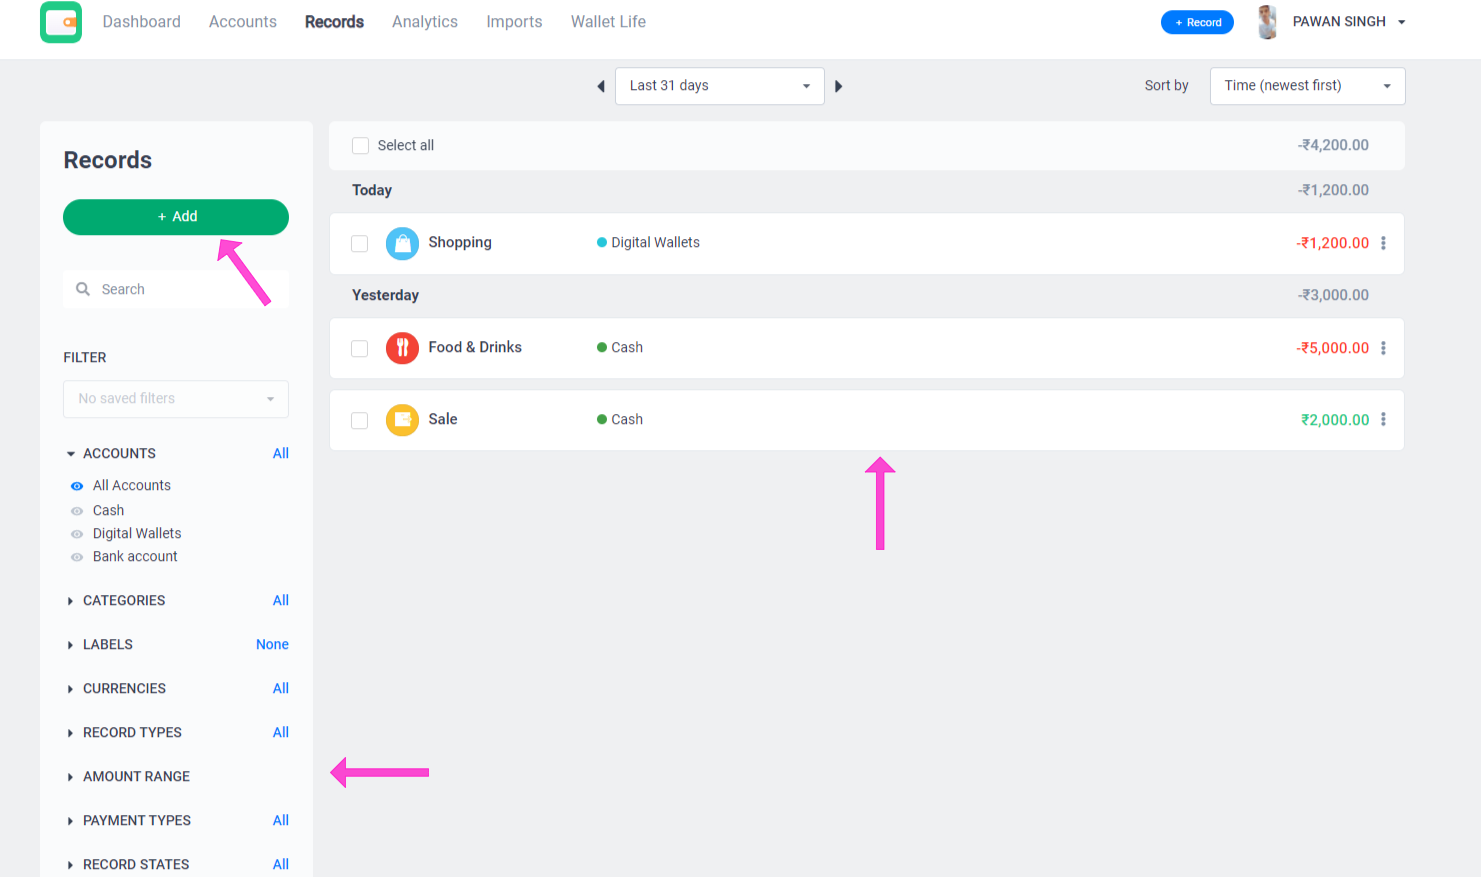Viewport: 1481px width, 877px height.
Task: Toggle the Digital Wallets eye icon
Action: click(77, 534)
